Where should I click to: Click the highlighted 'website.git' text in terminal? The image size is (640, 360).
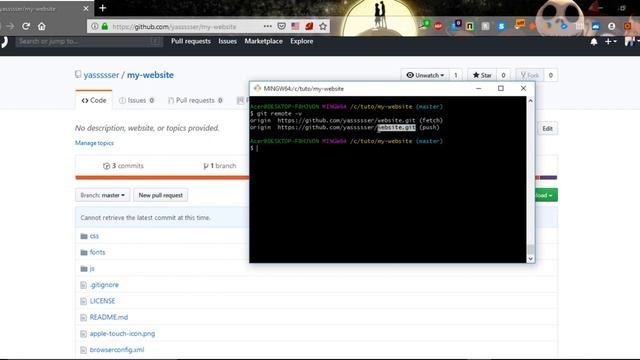[396, 127]
